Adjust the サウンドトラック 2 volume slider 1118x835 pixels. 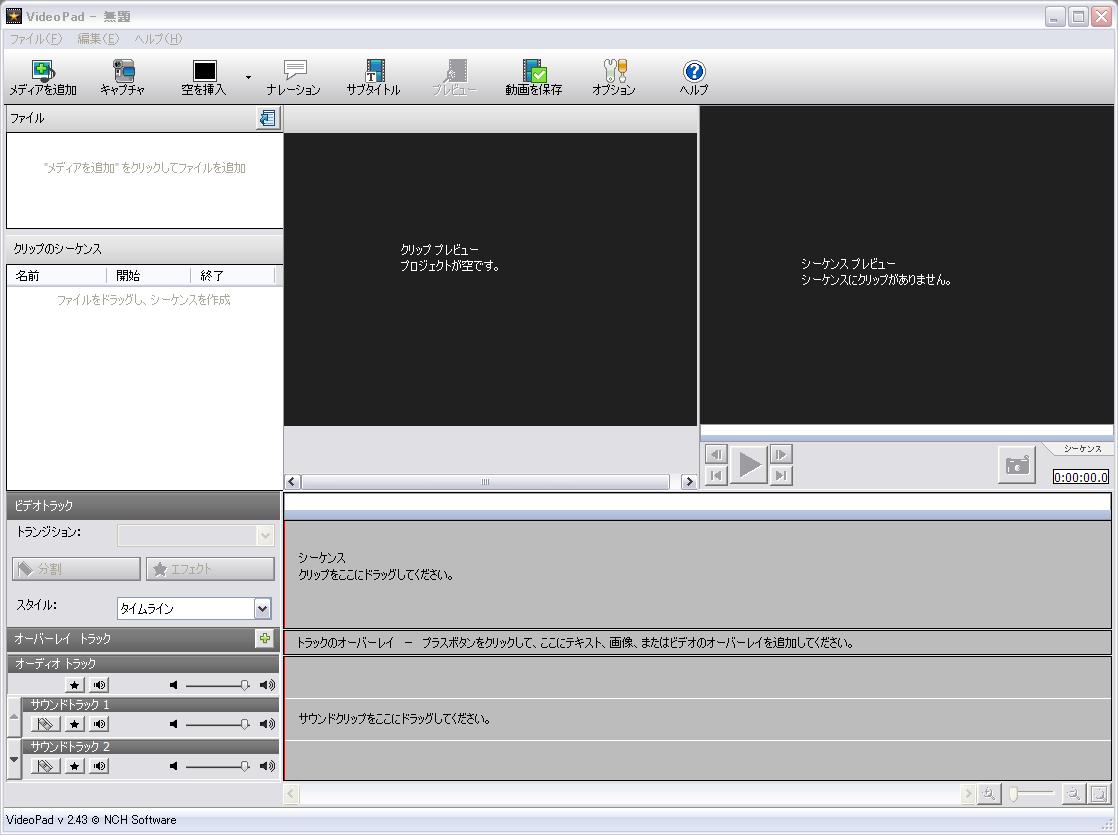pos(245,767)
